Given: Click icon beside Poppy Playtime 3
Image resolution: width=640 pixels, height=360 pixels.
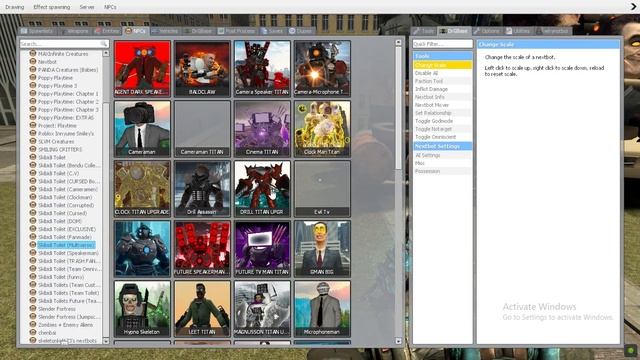Looking at the screenshot, I should coord(33,86).
